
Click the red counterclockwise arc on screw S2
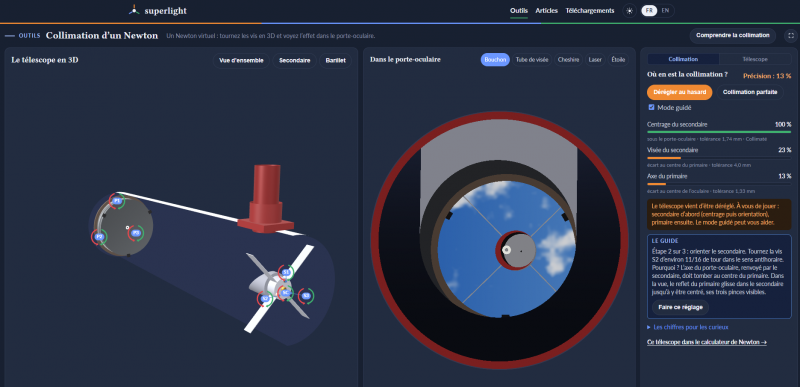coord(259,299)
